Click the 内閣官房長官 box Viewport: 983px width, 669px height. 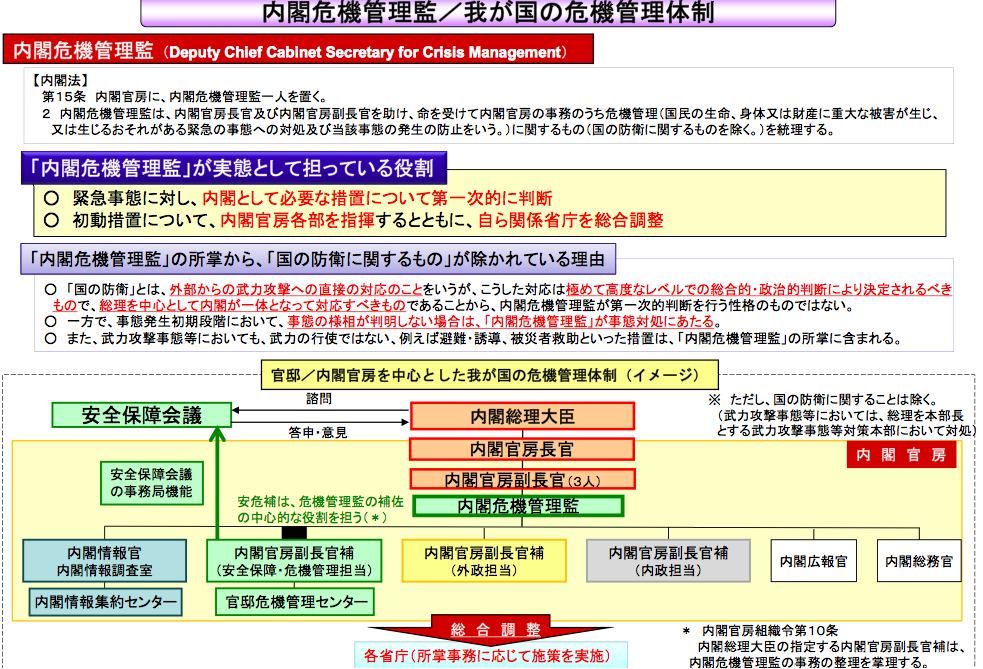(x=522, y=449)
